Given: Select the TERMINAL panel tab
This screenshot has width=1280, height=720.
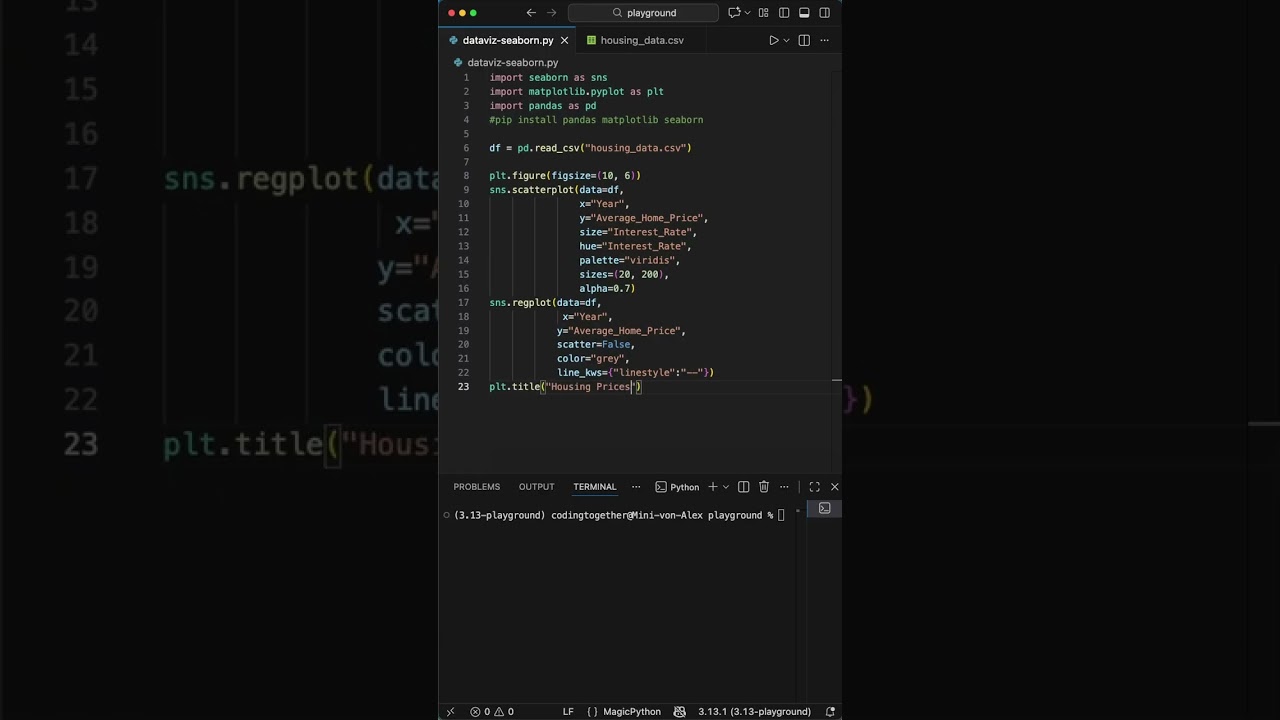Looking at the screenshot, I should coord(594,487).
